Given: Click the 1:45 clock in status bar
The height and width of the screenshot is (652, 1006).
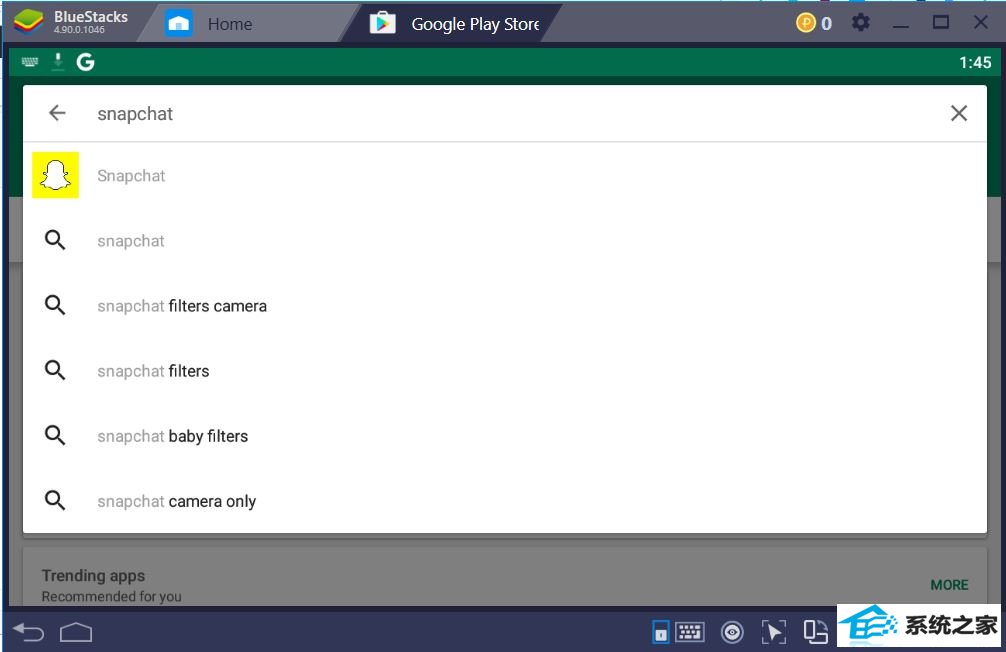Looking at the screenshot, I should click(975, 62).
